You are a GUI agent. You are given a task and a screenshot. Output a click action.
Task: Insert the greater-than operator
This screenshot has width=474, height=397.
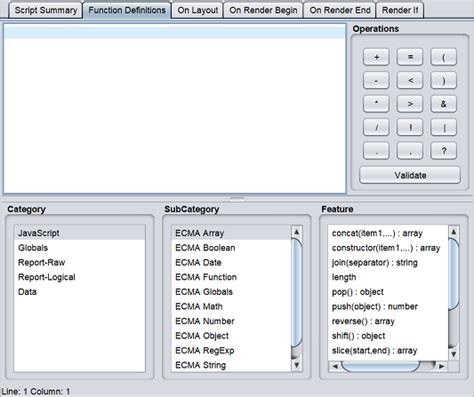pos(410,104)
